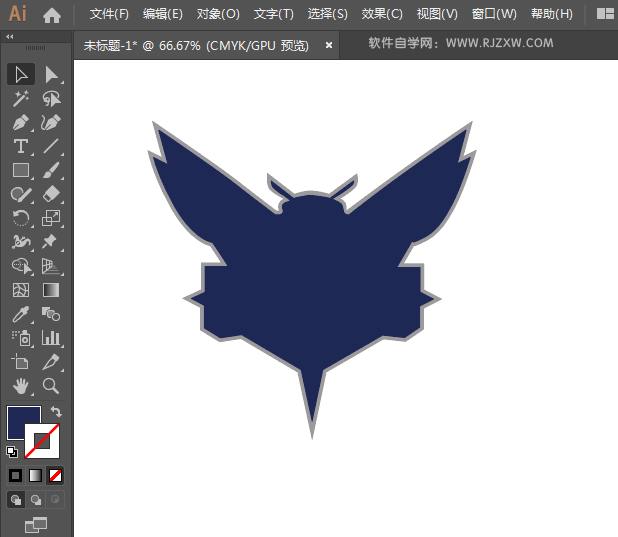Open the 窗口(W) menu
618x537 pixels.
494,14
